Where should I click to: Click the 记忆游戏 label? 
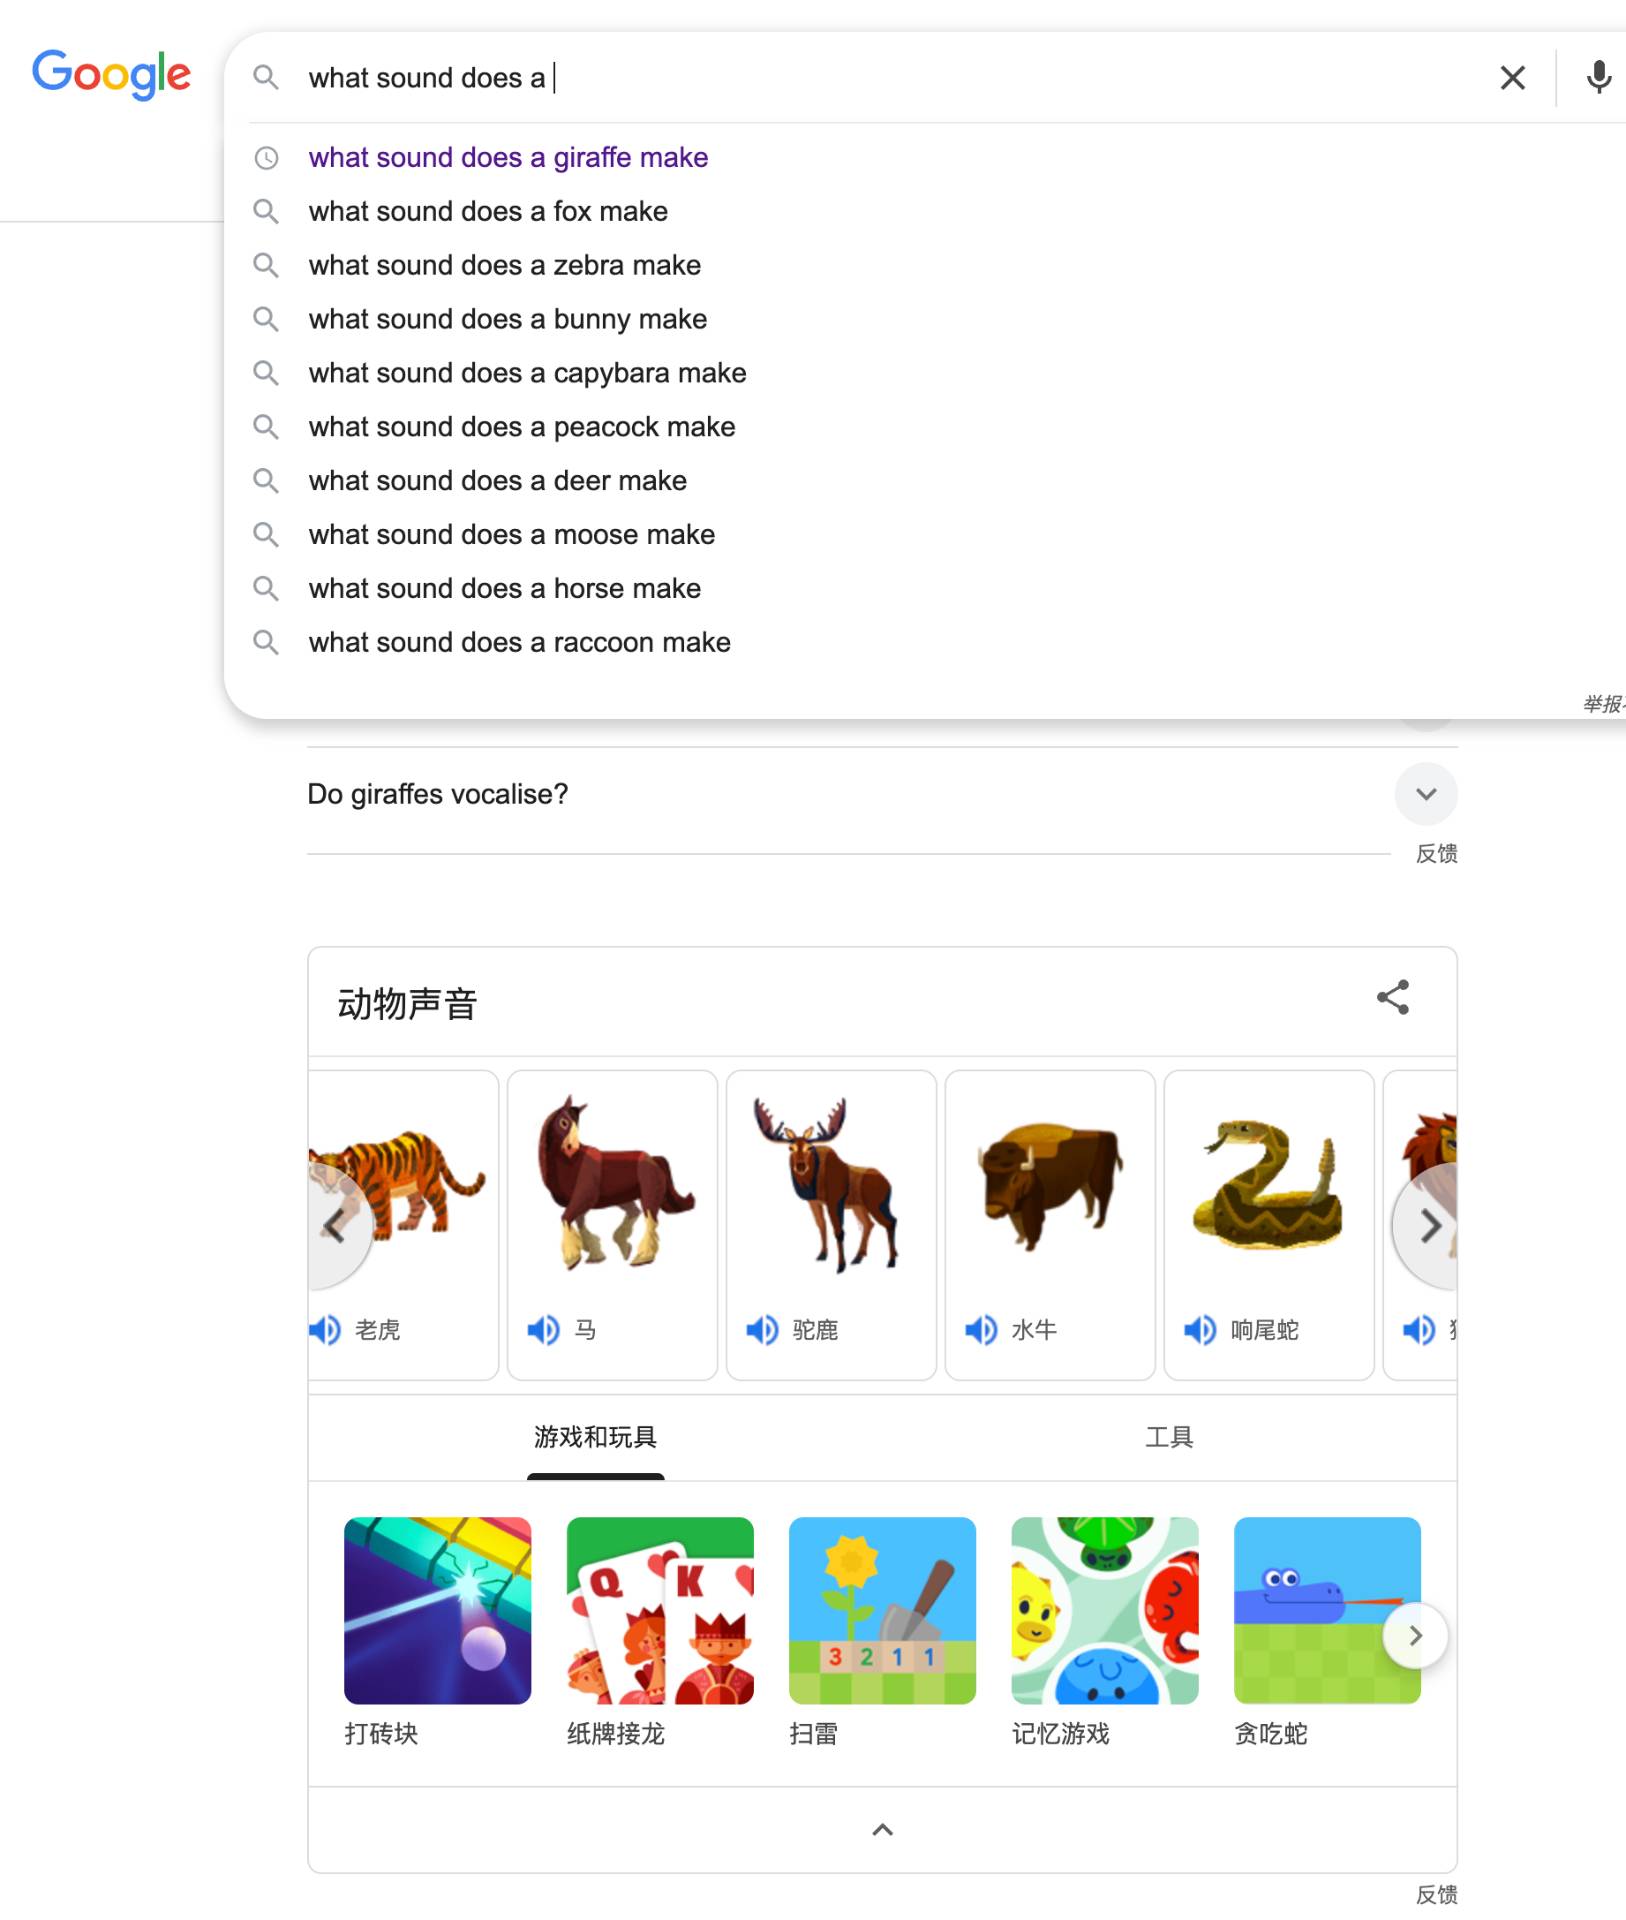1061,1734
